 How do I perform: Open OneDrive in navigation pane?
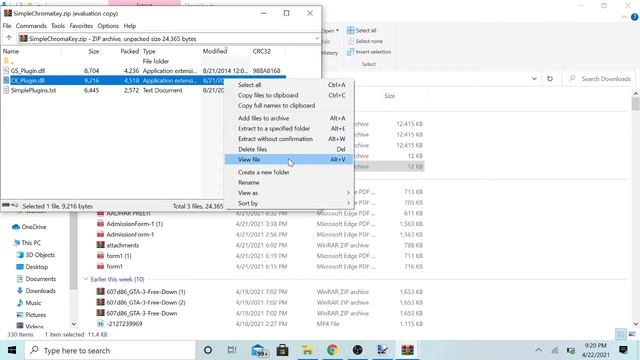click(29, 227)
